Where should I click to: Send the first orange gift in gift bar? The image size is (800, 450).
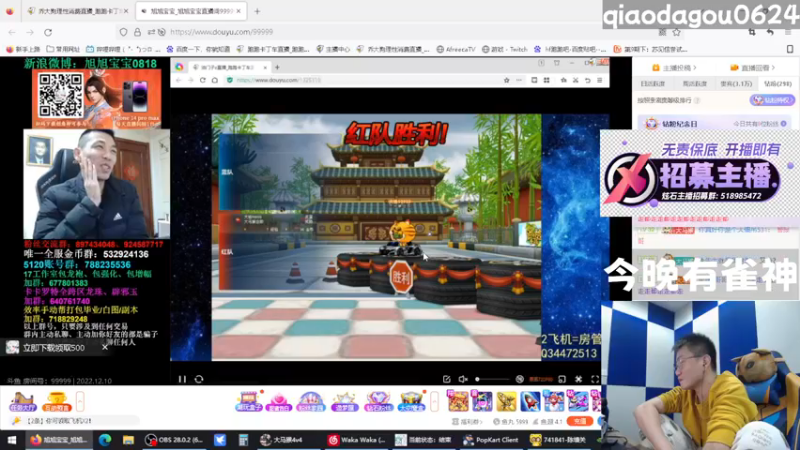tap(458, 402)
